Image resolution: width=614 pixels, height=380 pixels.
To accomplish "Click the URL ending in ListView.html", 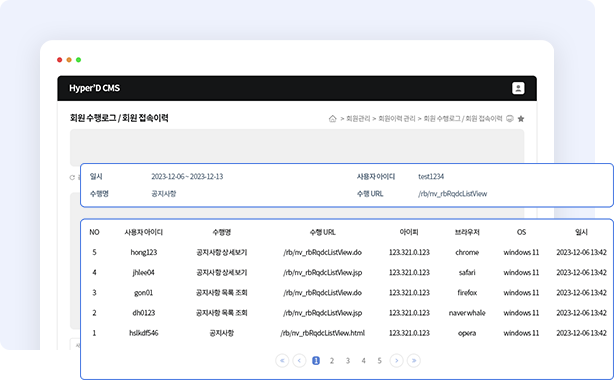I will (x=322, y=333).
